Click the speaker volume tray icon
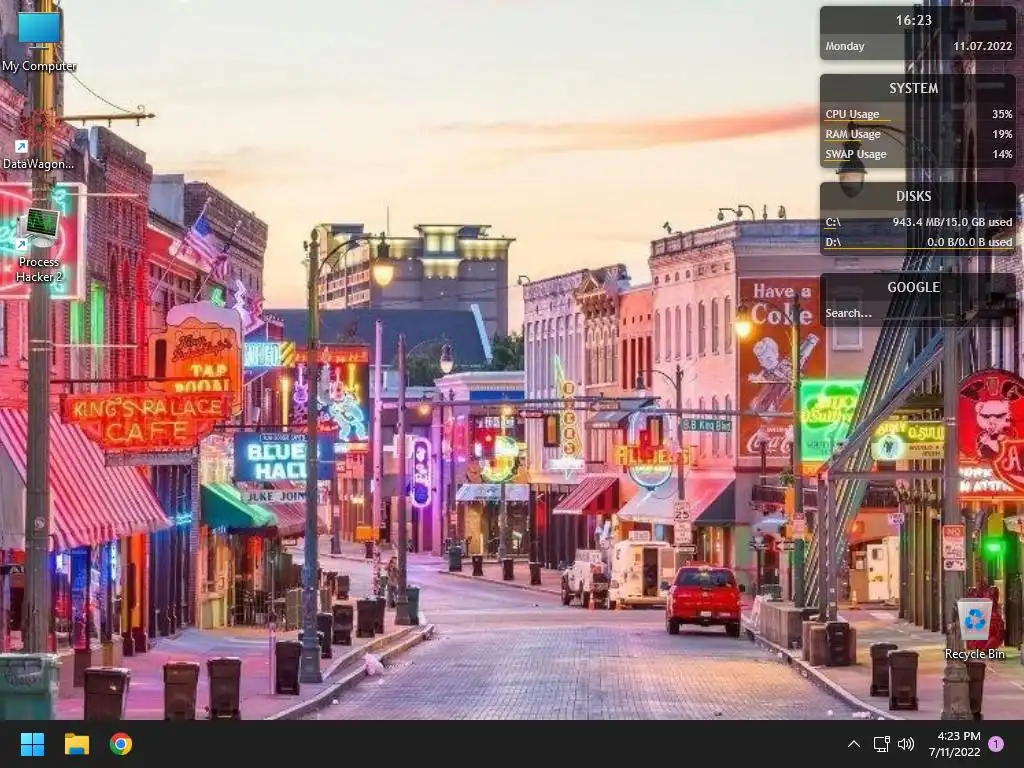 (906, 744)
